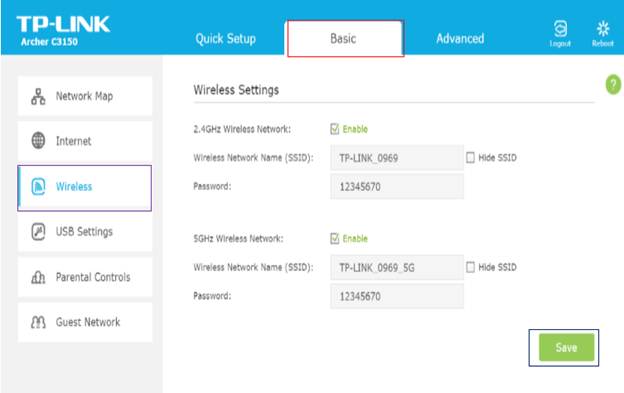
Task: Click the Wireless icon in sidebar
Action: coord(38,187)
